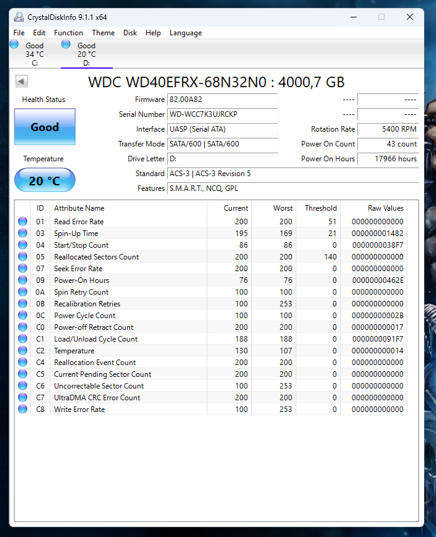Open the Edit menu
This screenshot has height=537, width=436.
39,33
